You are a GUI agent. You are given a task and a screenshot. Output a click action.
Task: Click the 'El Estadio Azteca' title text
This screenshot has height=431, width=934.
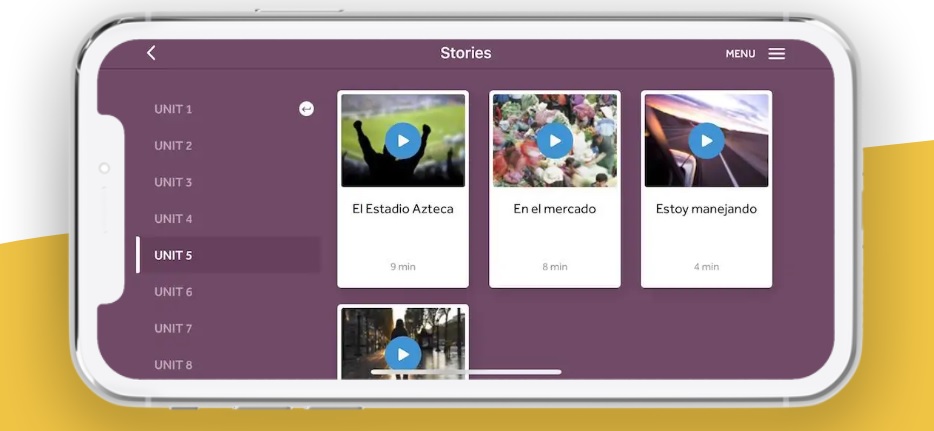pyautogui.click(x=403, y=209)
